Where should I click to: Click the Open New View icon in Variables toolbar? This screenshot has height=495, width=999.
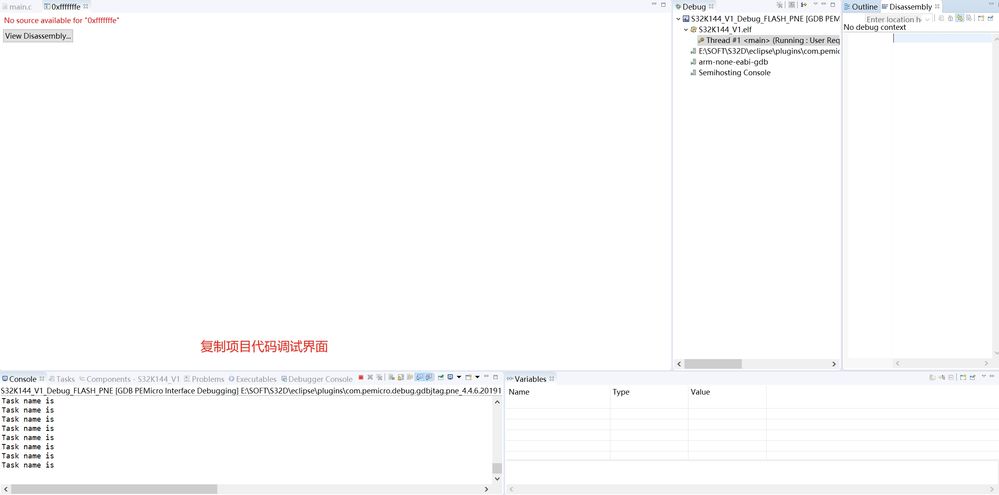pyautogui.click(x=963, y=378)
